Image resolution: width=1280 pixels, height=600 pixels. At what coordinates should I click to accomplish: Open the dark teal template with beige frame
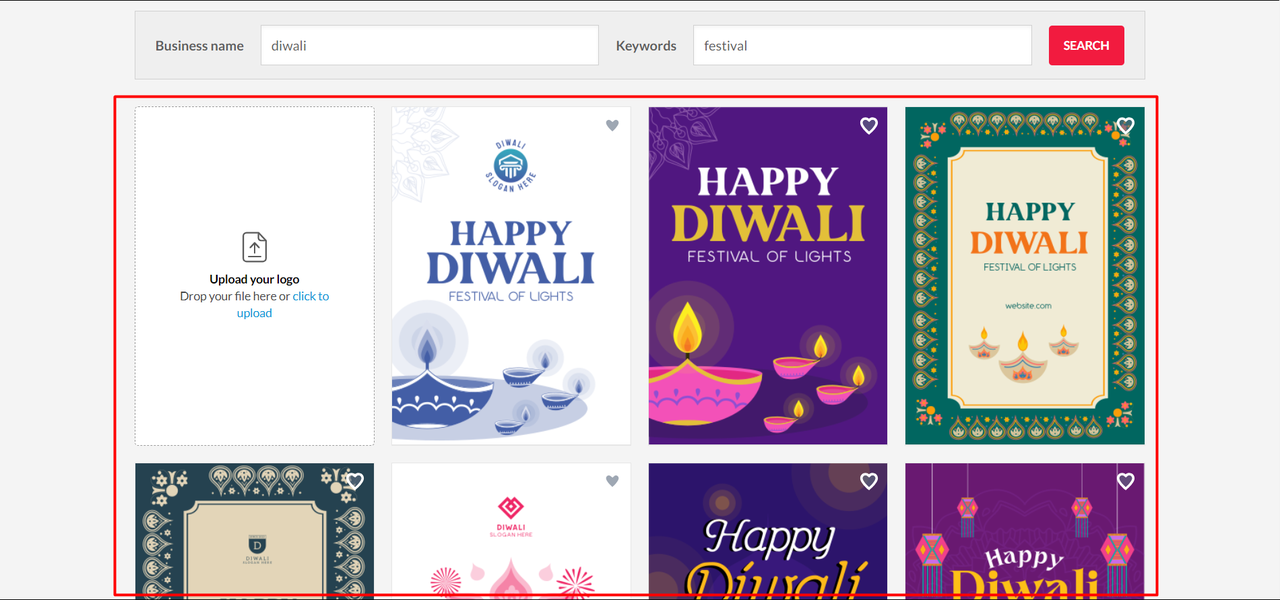point(255,532)
